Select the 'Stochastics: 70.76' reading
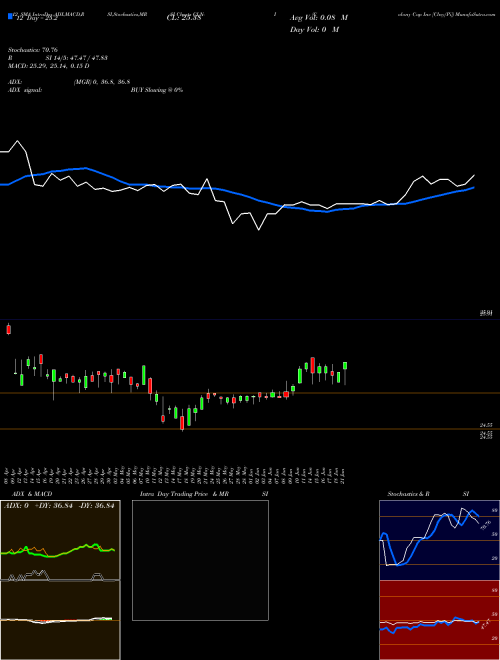 [33, 50]
